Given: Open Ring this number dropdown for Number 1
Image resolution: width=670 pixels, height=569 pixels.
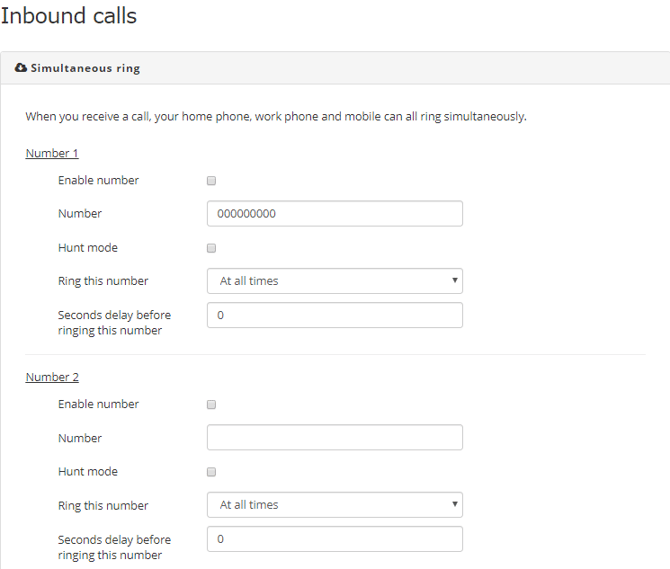Looking at the screenshot, I should 335,281.
